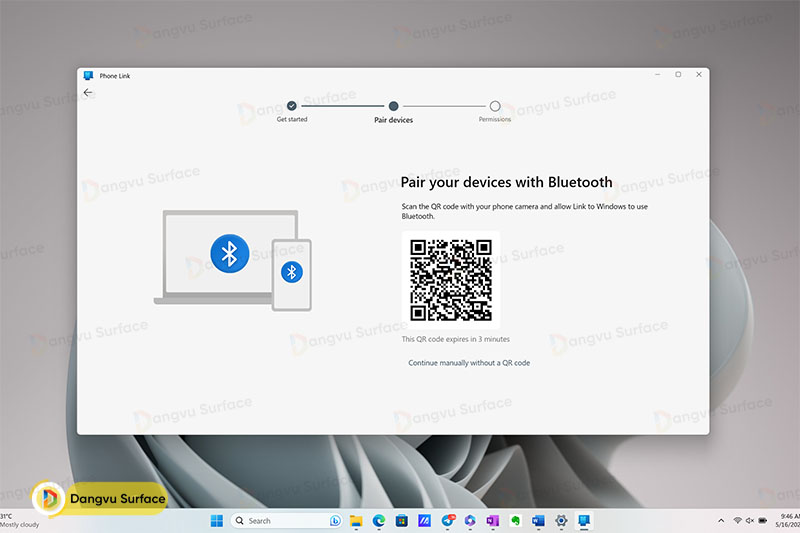Click the Phone Link title bar app icon
800x533 pixels.
pyautogui.click(x=88, y=75)
